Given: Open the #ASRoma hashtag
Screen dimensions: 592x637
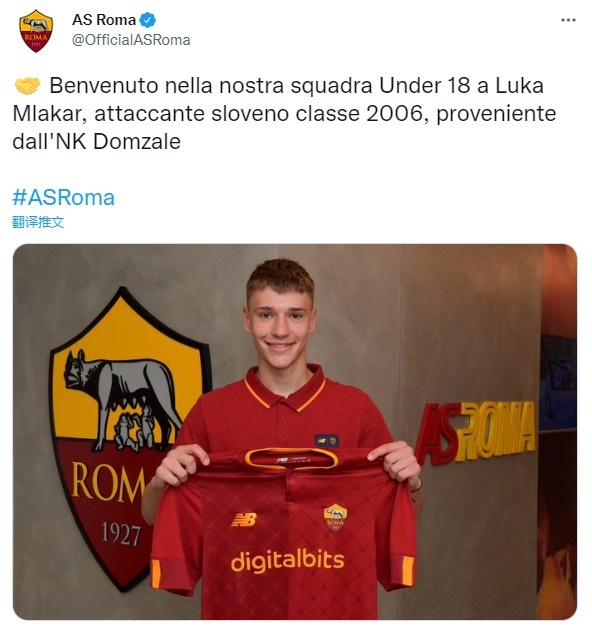Looking at the screenshot, I should 63,197.
